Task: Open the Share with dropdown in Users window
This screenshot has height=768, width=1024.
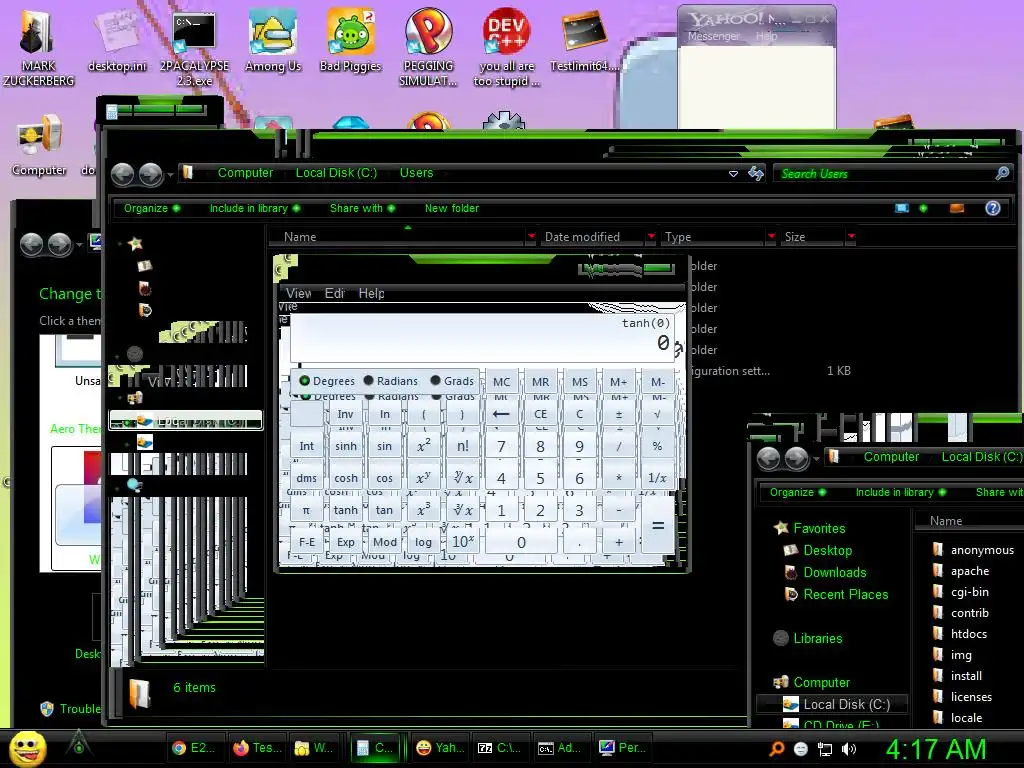Action: (x=362, y=208)
